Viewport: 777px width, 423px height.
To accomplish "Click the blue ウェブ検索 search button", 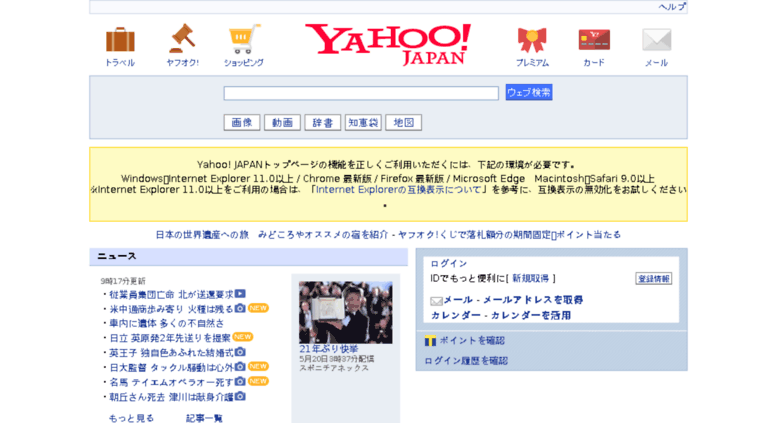I will 529,92.
